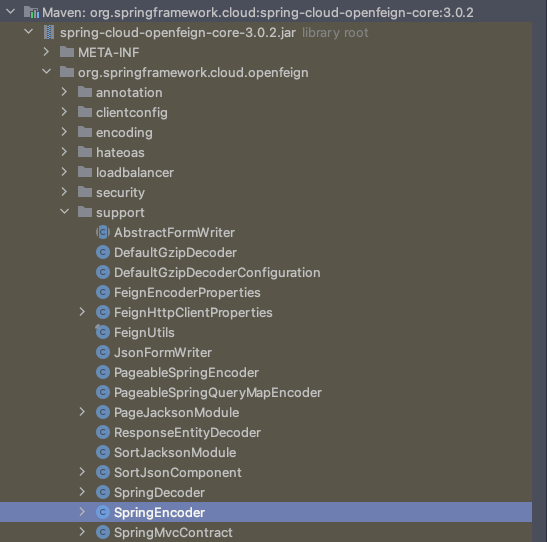
Task: Click the AbstractFormWriter abstract class icon
Action: [x=103, y=232]
